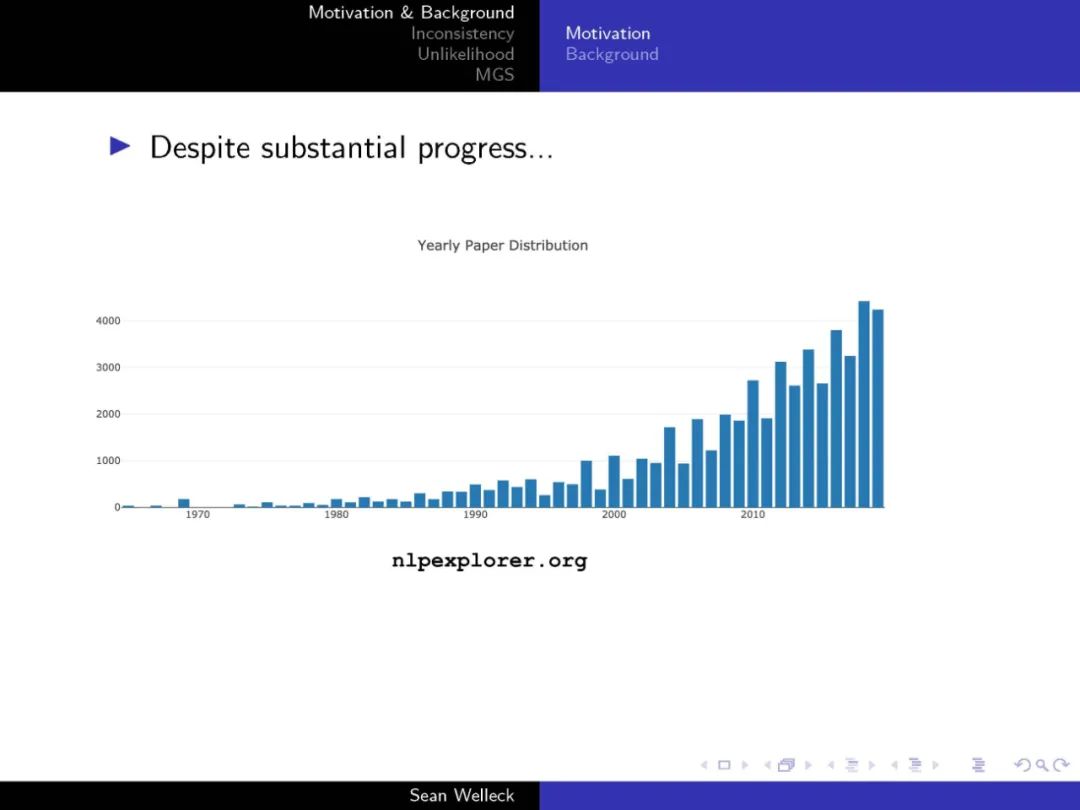Click the nlpexplorer.org link text
1080x810 pixels.
(x=489, y=561)
